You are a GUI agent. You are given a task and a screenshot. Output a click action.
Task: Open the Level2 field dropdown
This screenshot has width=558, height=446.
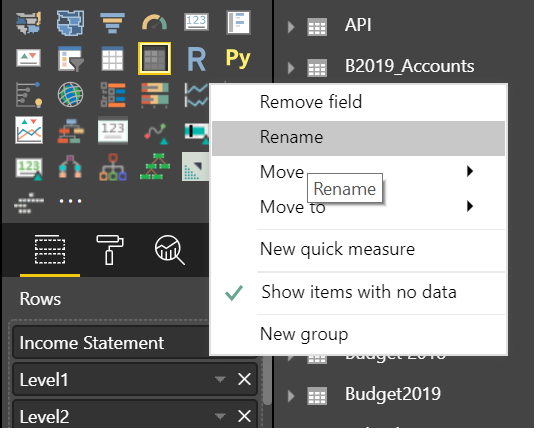pos(220,416)
